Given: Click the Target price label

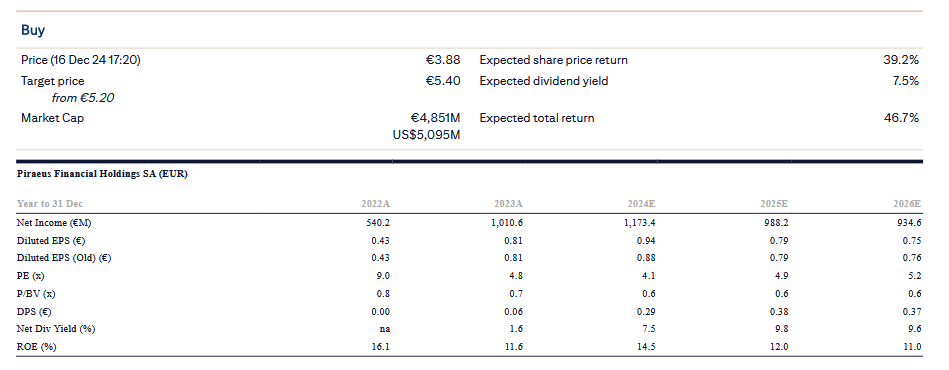Looking at the screenshot, I should point(53,81).
